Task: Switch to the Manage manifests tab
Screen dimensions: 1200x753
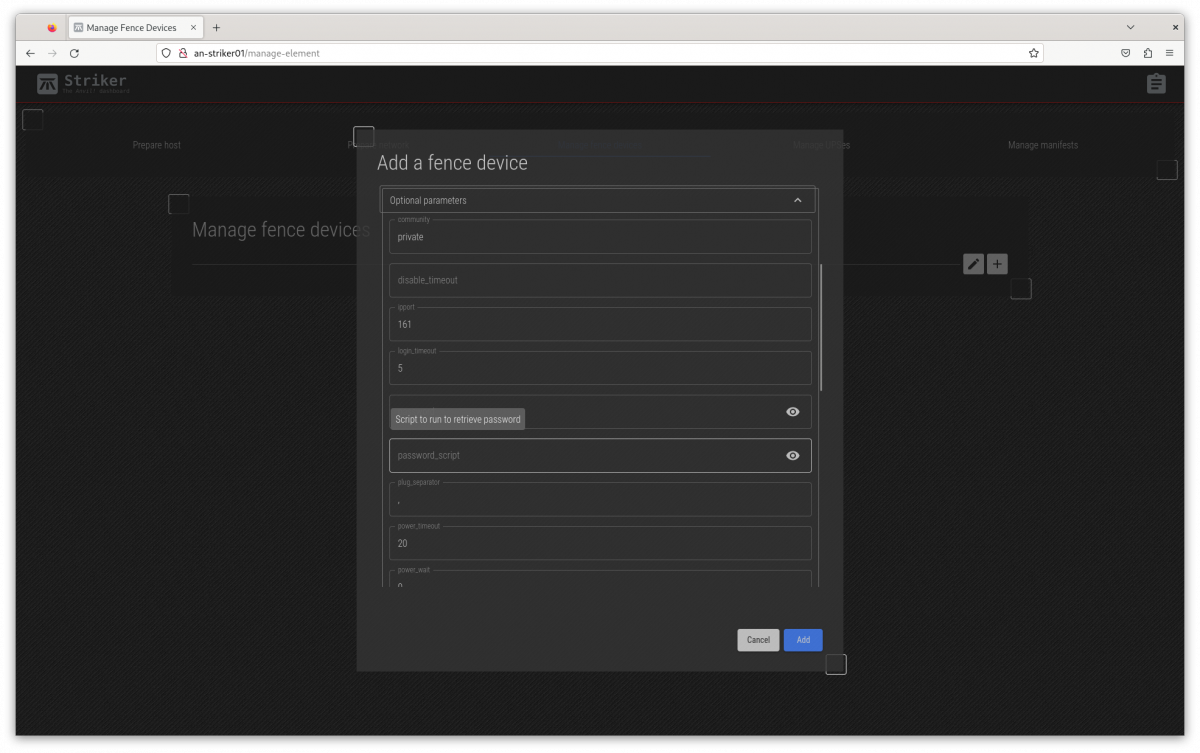Action: (x=1042, y=145)
